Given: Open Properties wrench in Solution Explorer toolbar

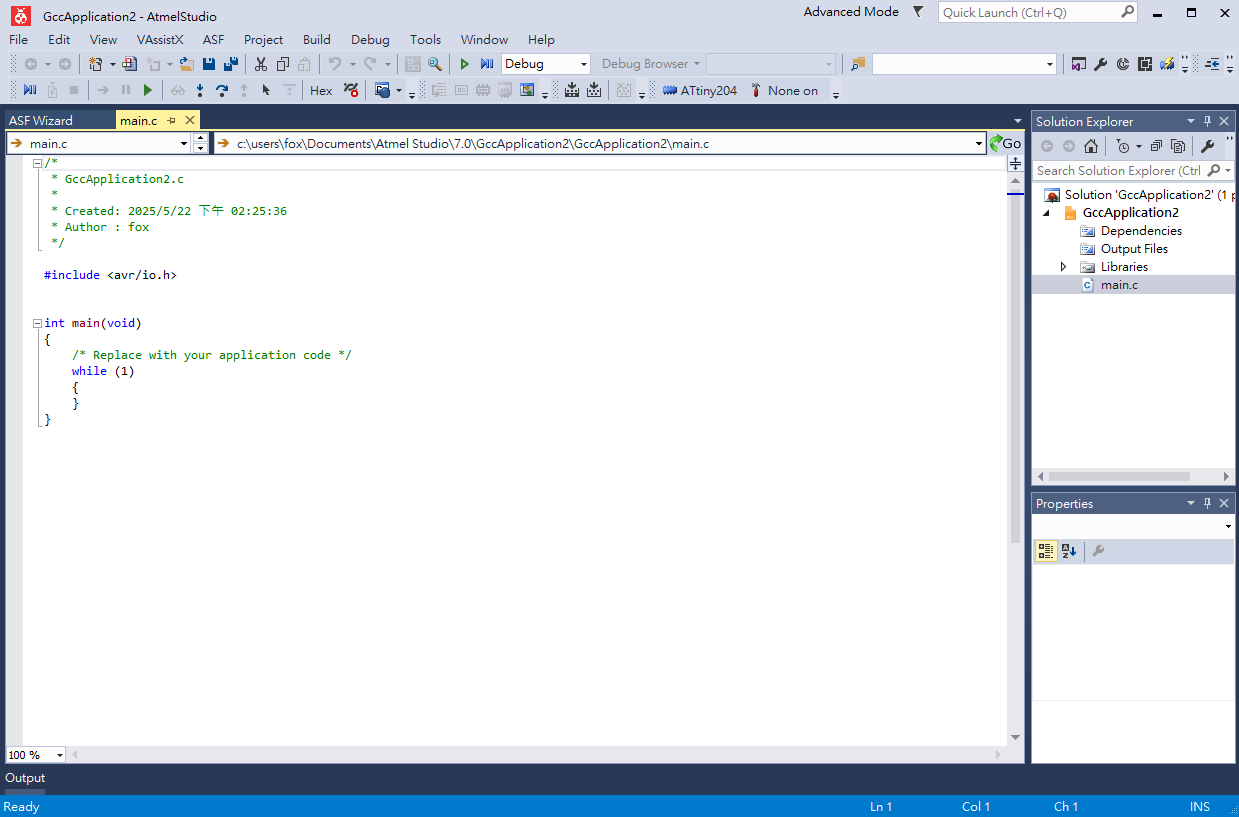Looking at the screenshot, I should 1208,146.
